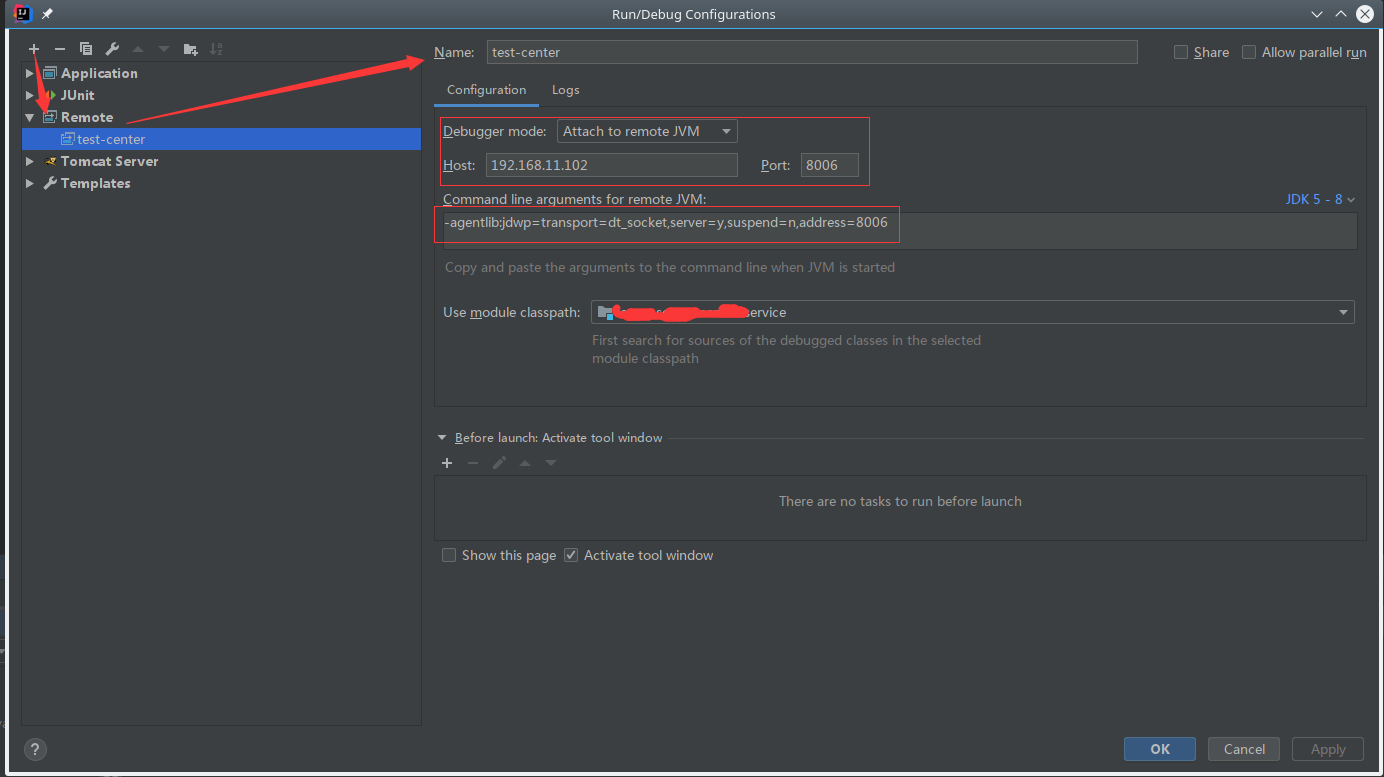Screen dimensions: 1384x777
Task: Open the Debugger mode dropdown
Action: [x=647, y=131]
